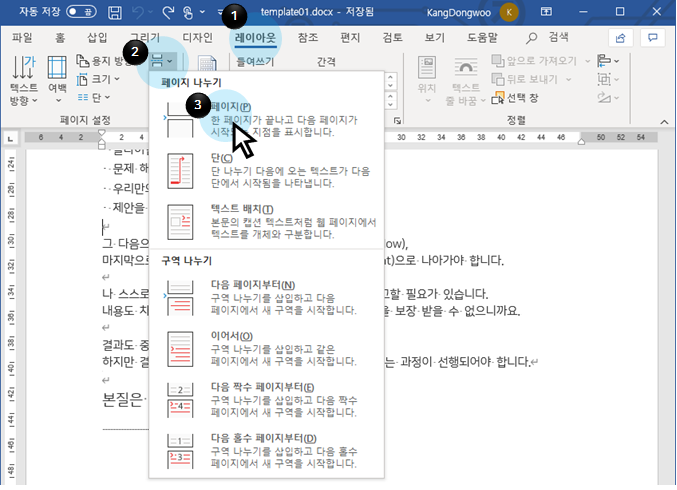Expand the touch mode dropdown arrow
Screen dimensions: 677x490
(202, 12)
